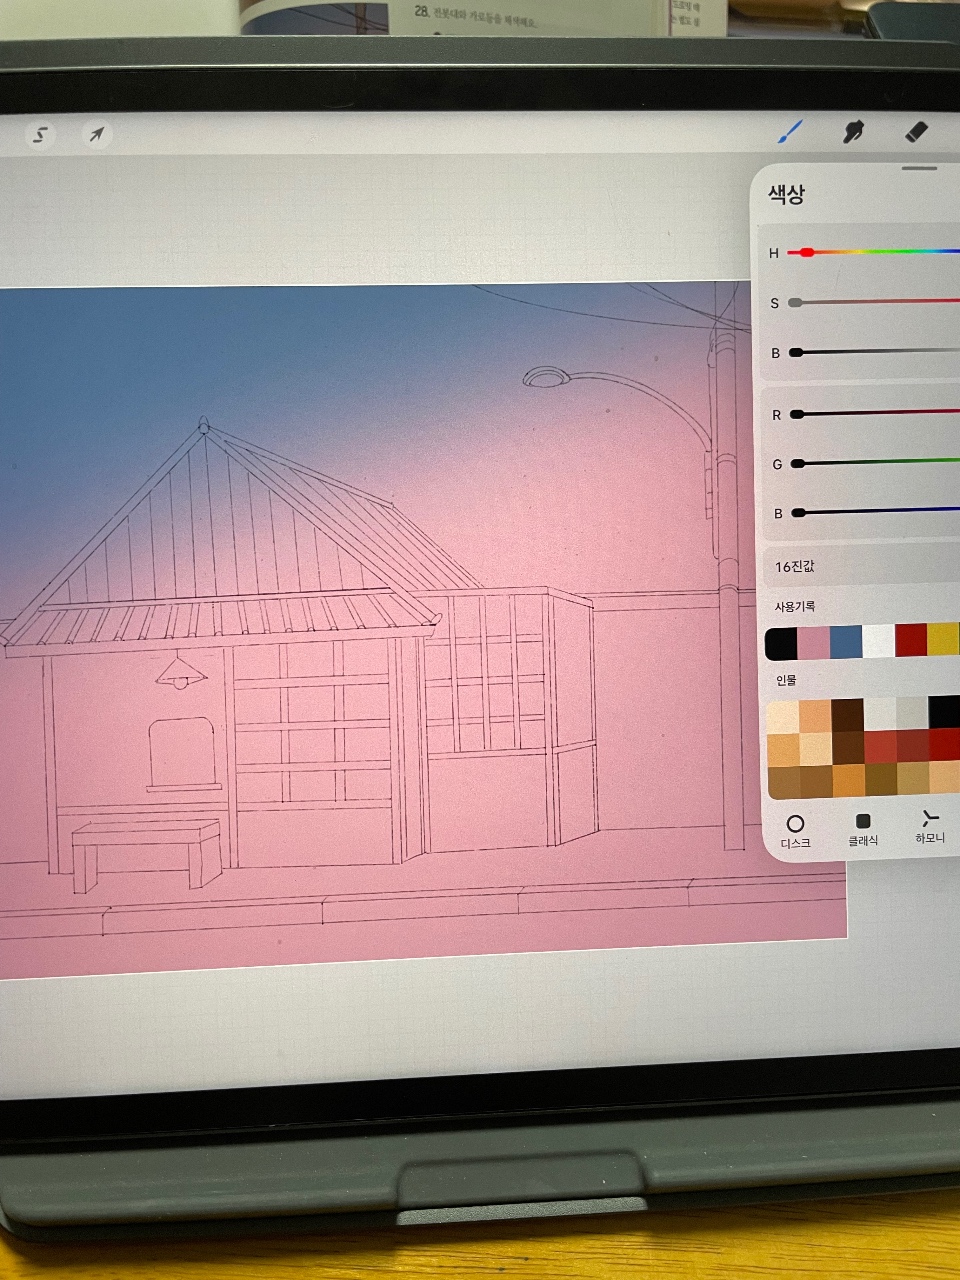Image resolution: width=960 pixels, height=1280 pixels.
Task: Activate the Transform arrow tool
Action: click(96, 134)
